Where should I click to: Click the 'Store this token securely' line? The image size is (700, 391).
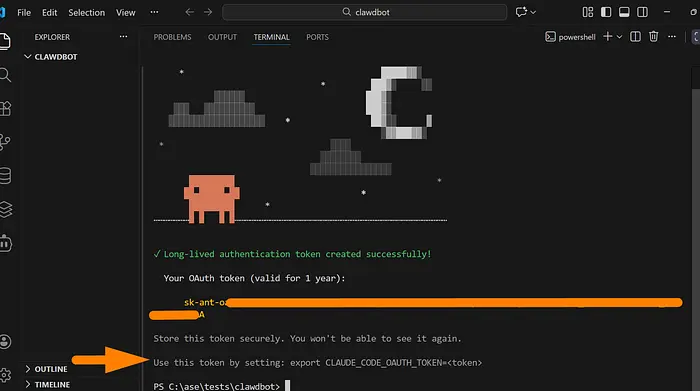(307, 338)
